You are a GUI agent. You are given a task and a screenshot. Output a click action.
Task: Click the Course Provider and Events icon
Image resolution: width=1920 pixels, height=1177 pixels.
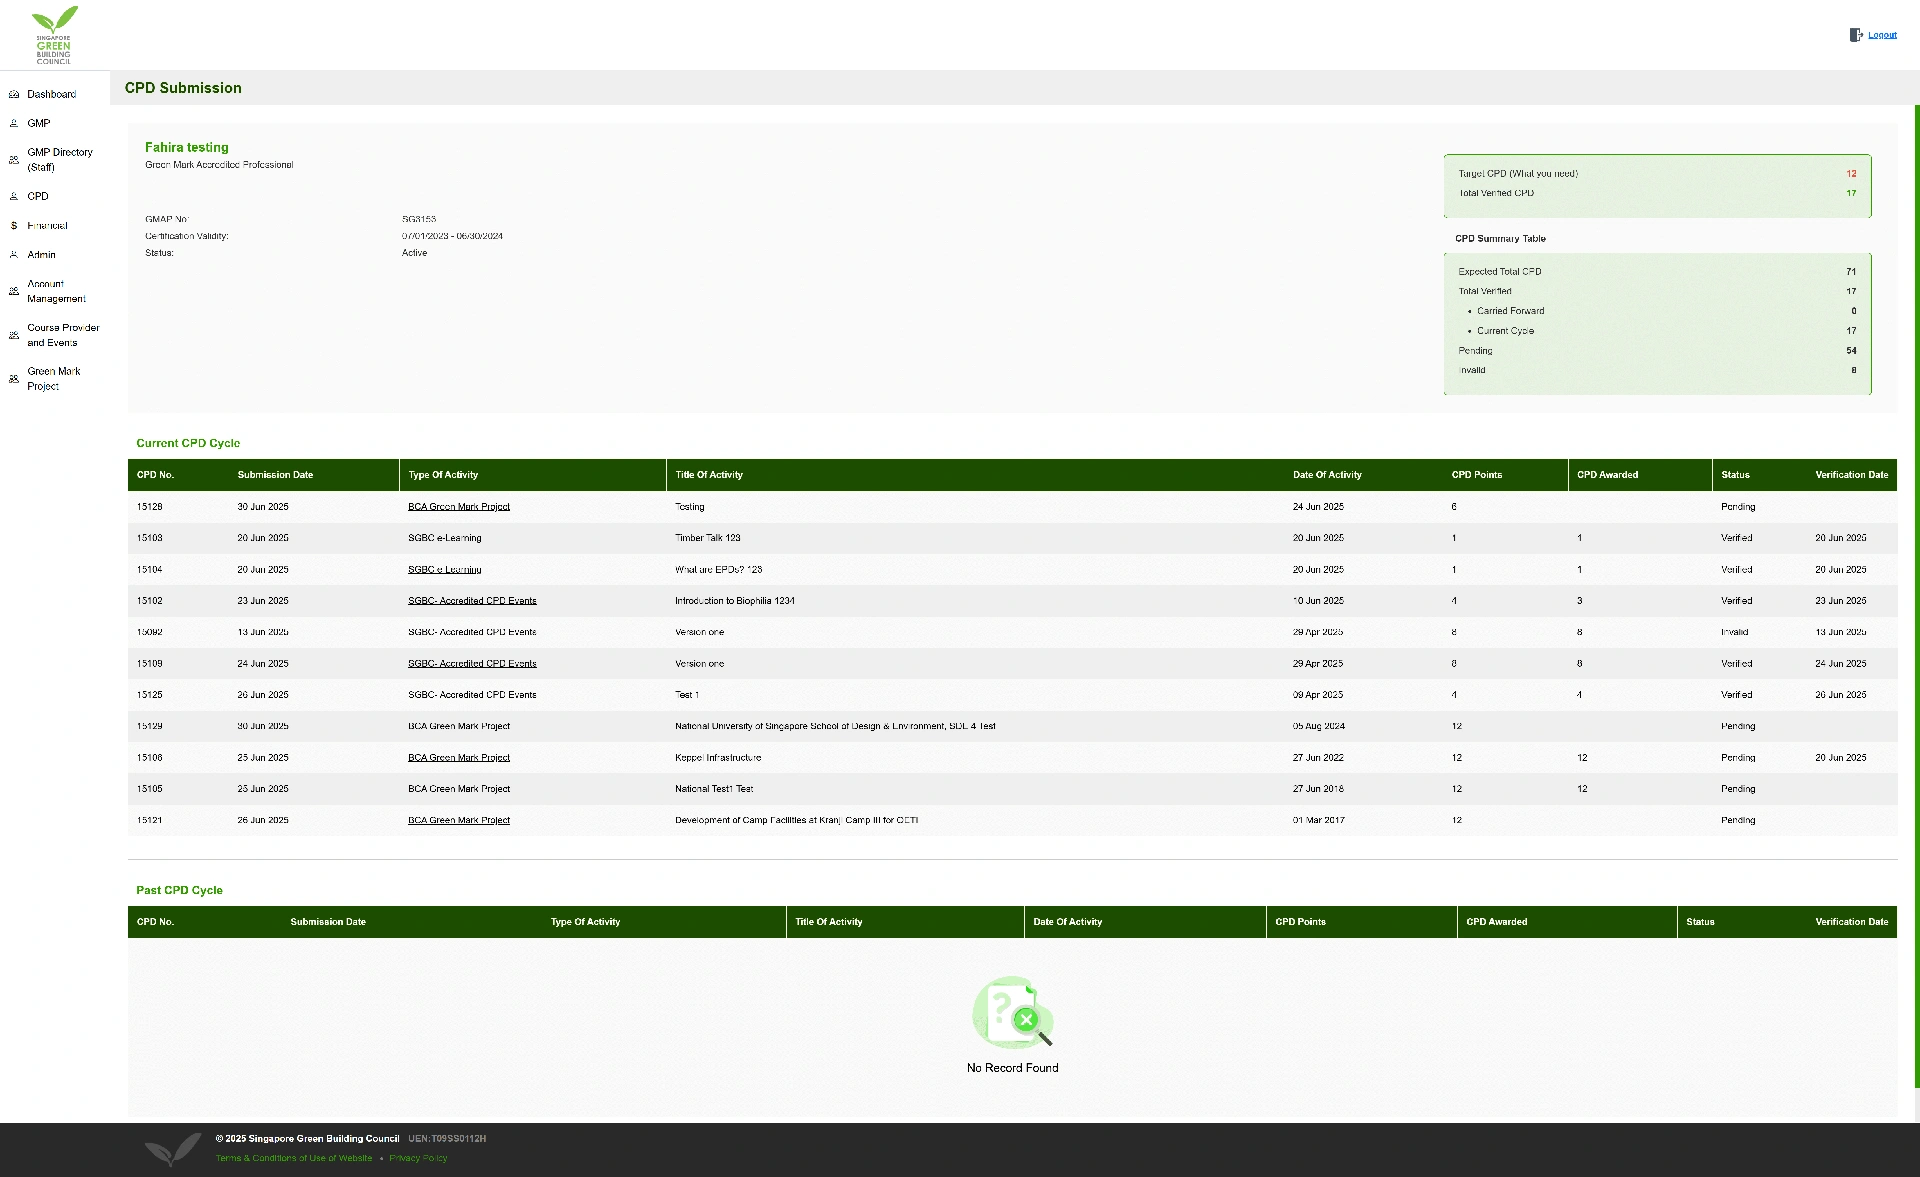pyautogui.click(x=14, y=335)
